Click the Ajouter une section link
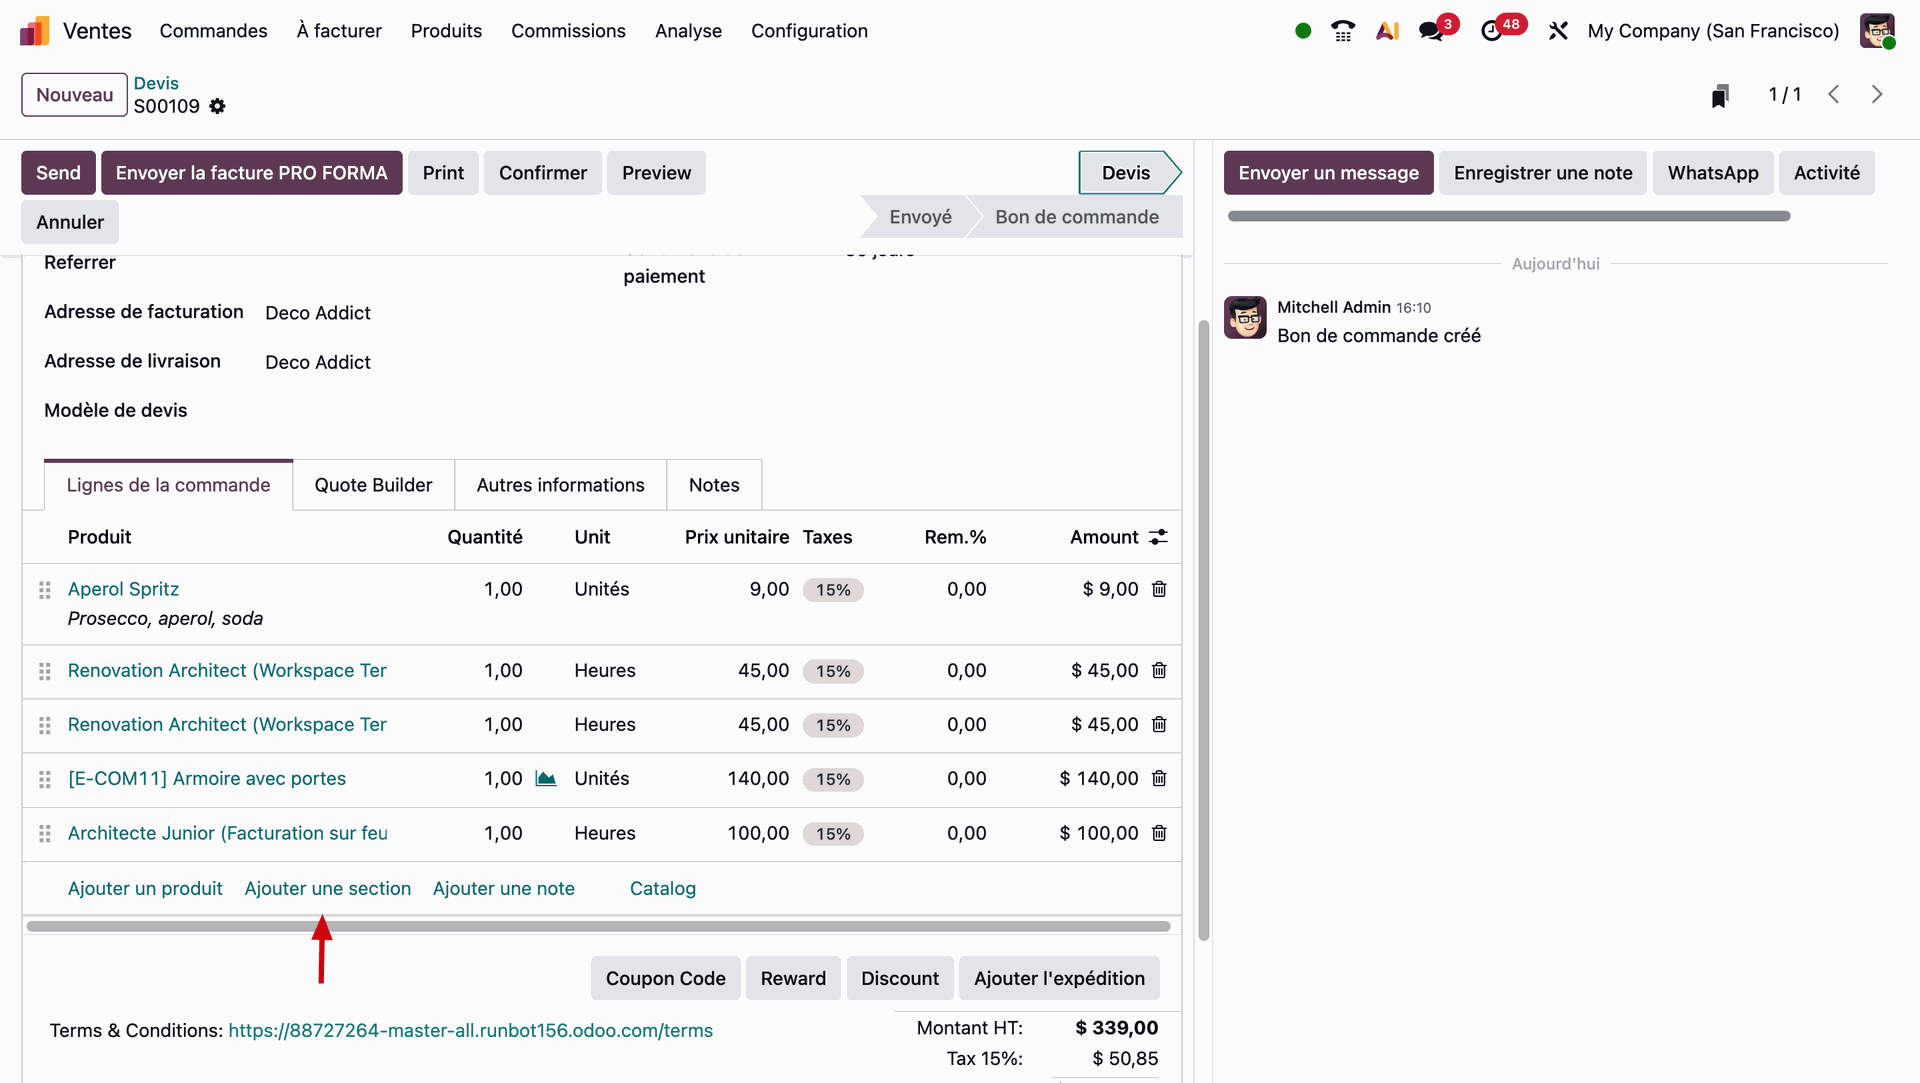 pyautogui.click(x=327, y=888)
